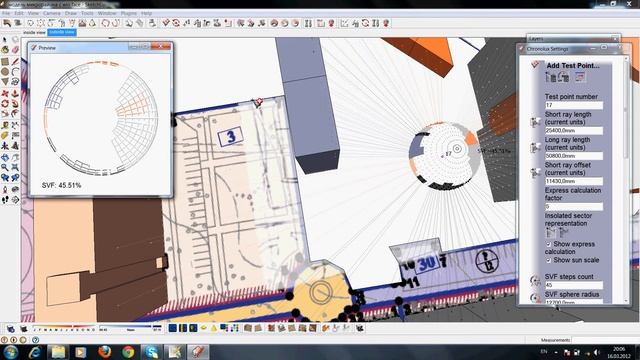This screenshot has height=360, width=640.
Task: Choose the Zoom magnifier tool
Action: (5, 167)
